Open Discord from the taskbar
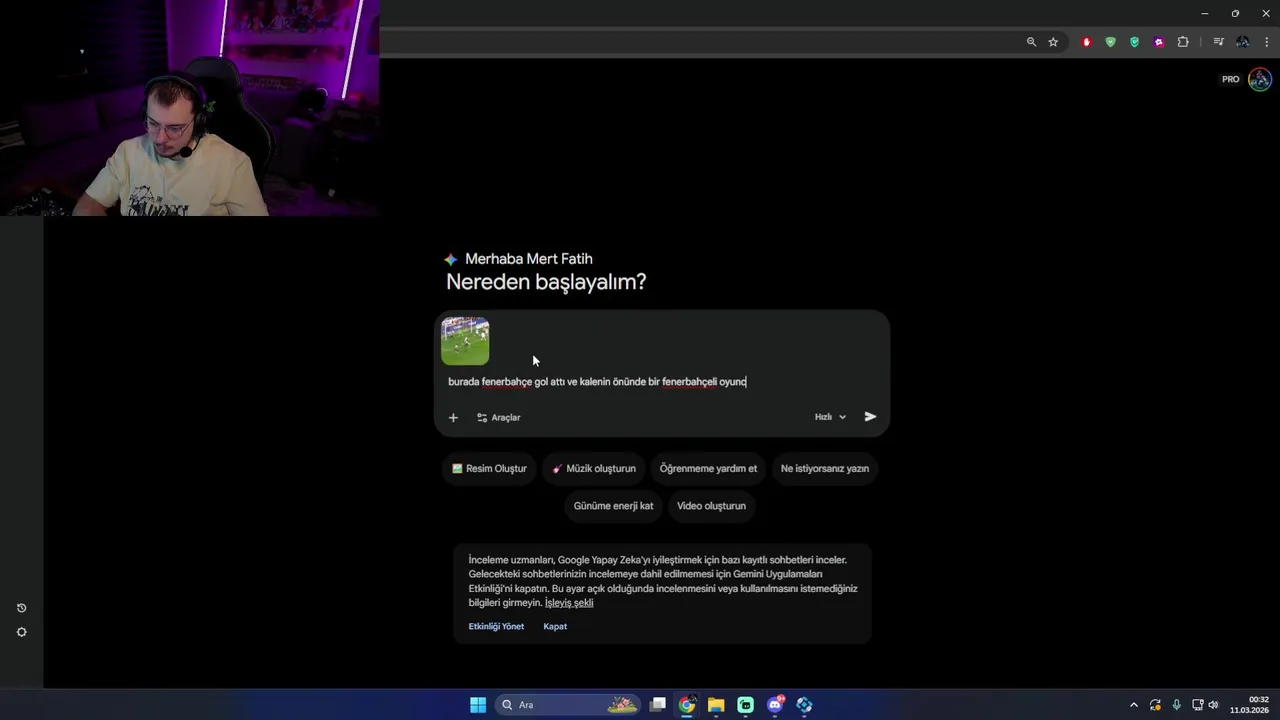Image resolution: width=1280 pixels, height=720 pixels. coord(775,705)
